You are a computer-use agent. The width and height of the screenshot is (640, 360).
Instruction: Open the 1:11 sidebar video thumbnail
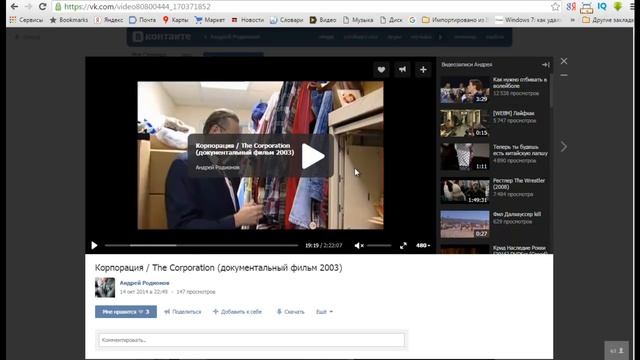464,157
